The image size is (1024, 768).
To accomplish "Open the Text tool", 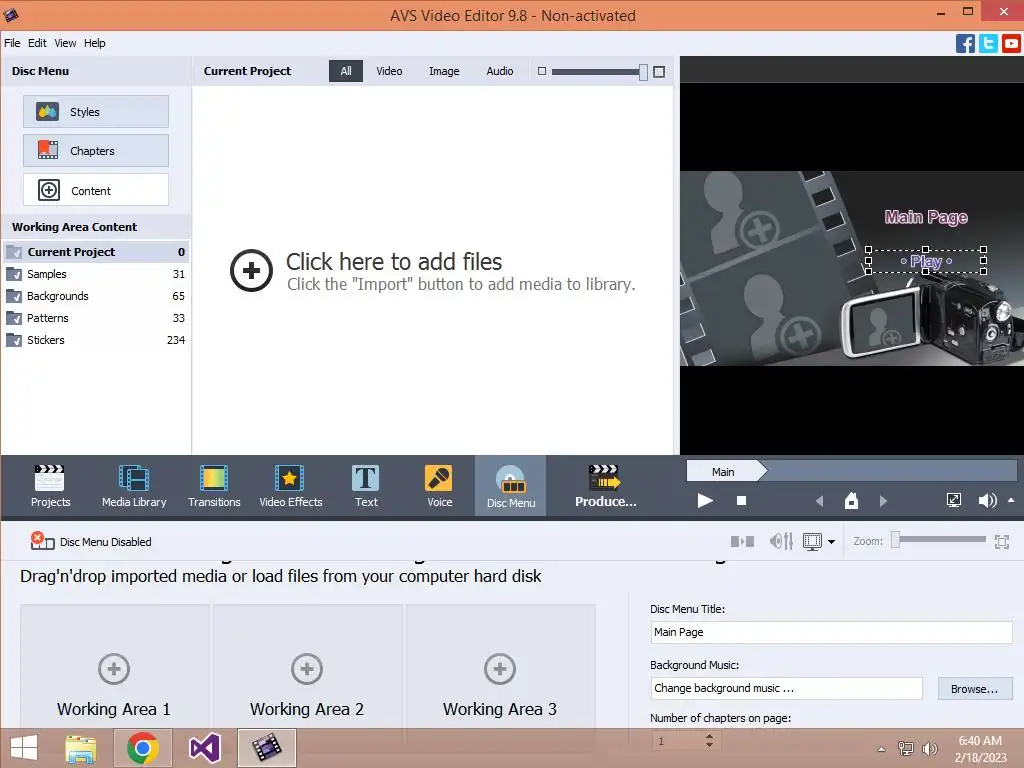I will tap(366, 486).
